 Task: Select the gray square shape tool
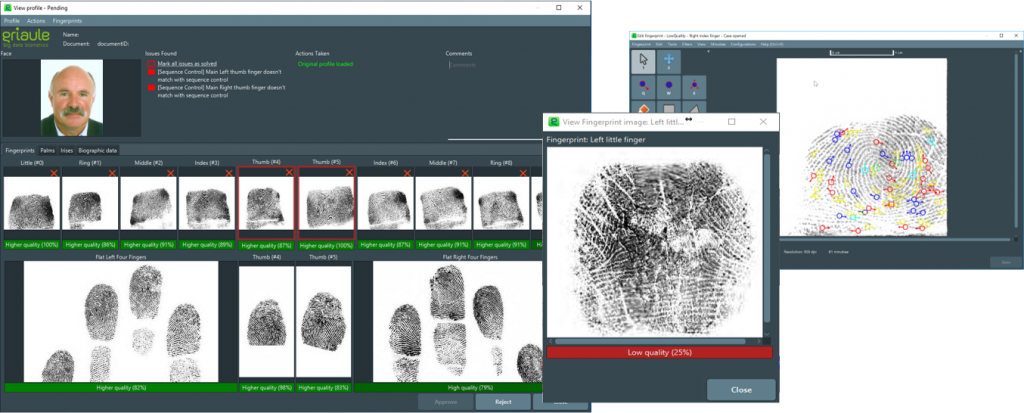pos(669,110)
